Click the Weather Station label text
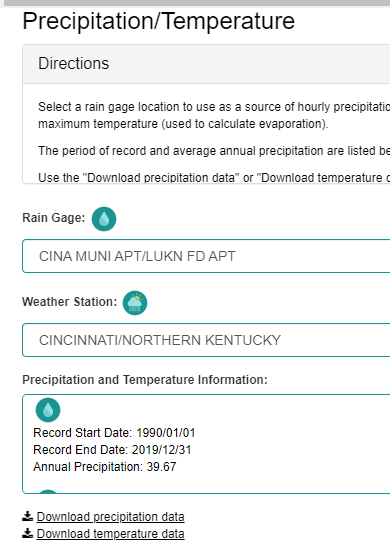The height and width of the screenshot is (555, 390). coord(69,302)
